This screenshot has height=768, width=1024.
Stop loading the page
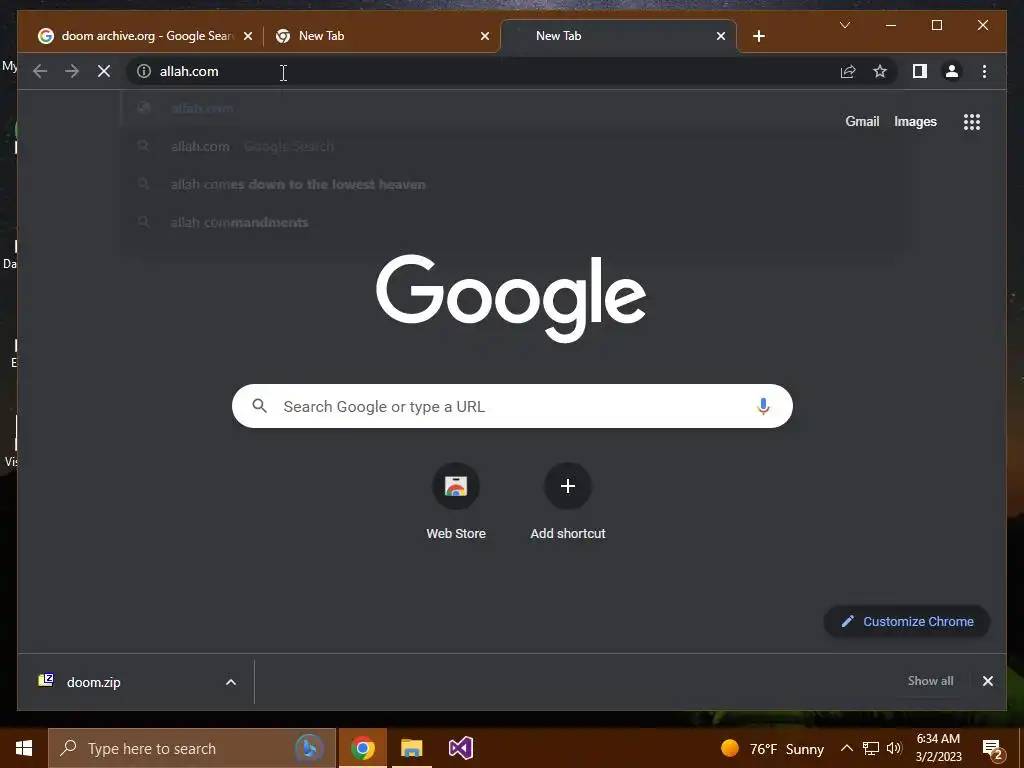pyautogui.click(x=104, y=71)
